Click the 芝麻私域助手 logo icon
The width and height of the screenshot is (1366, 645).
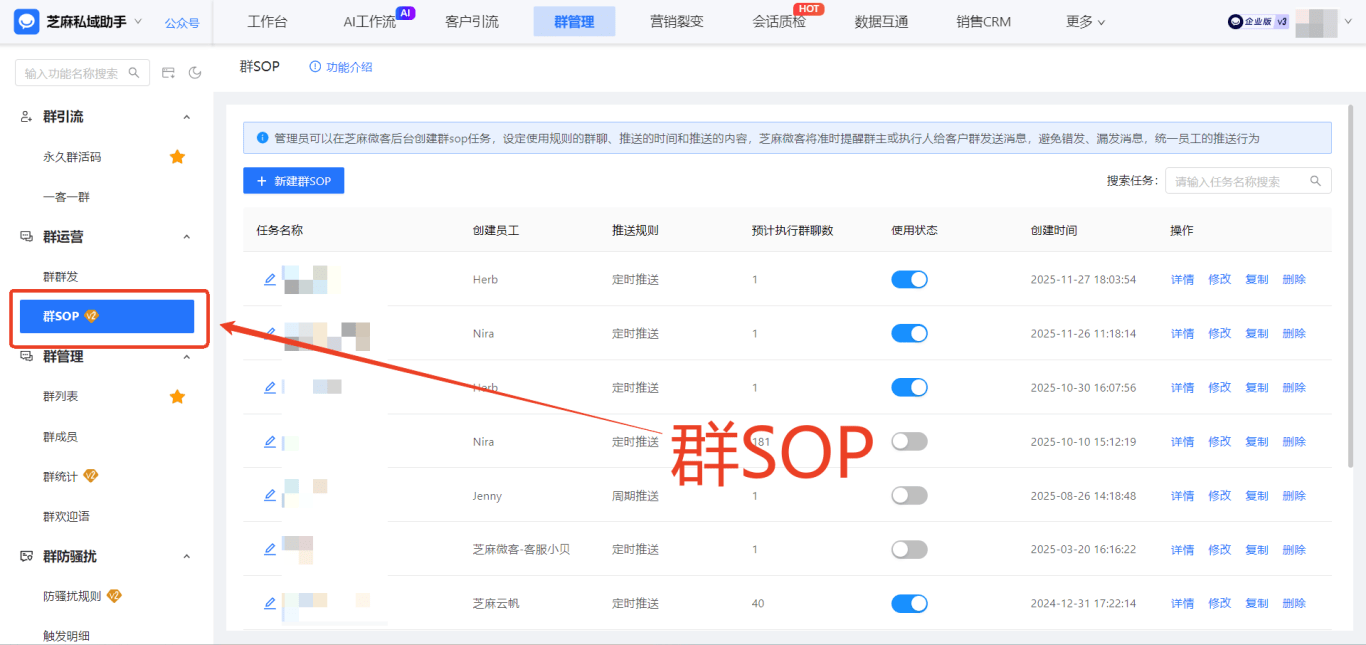[27, 21]
